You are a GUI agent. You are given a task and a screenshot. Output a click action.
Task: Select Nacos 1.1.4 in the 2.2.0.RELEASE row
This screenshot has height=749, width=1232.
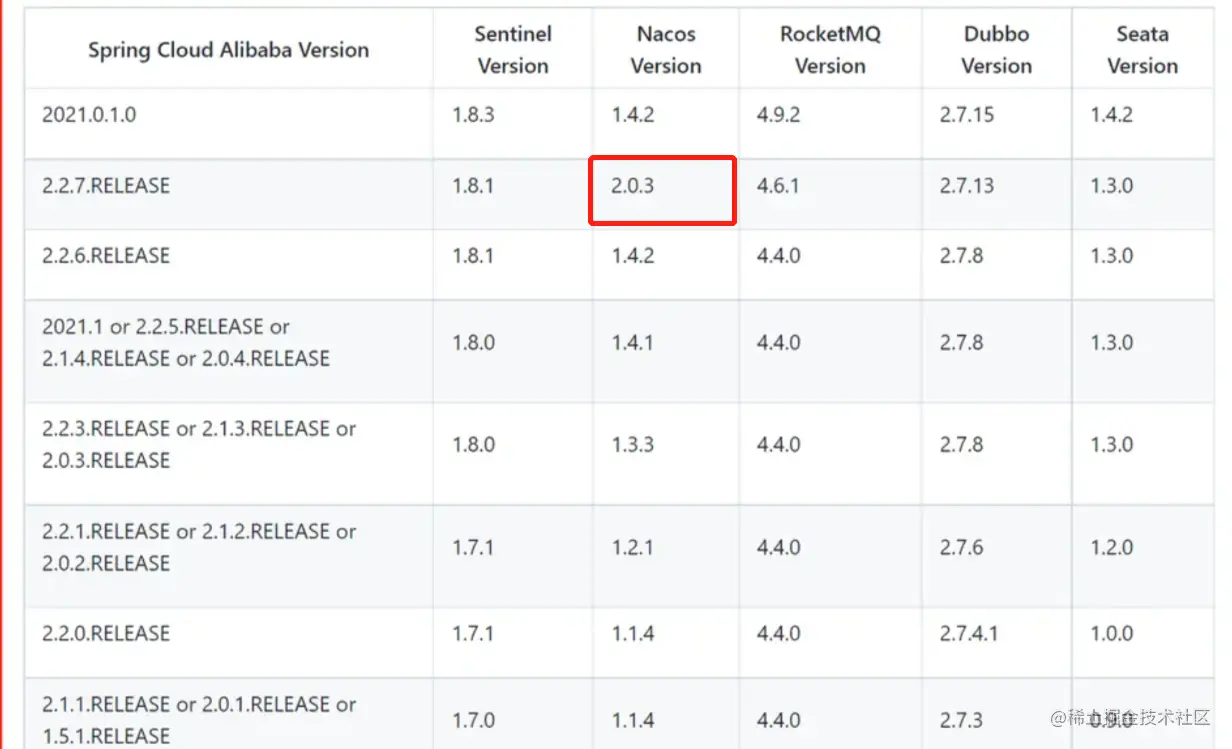tap(666, 642)
